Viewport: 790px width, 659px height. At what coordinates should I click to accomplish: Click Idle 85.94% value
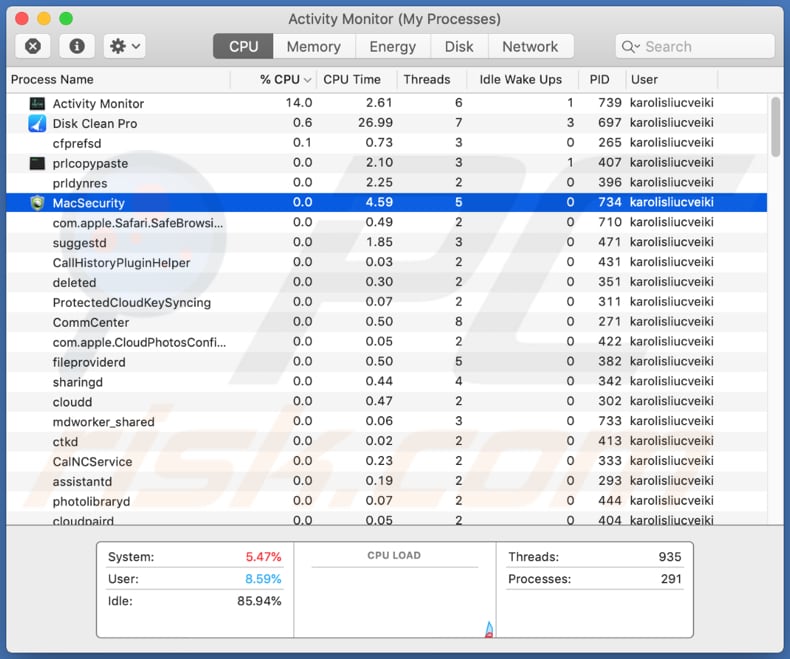tap(259, 601)
